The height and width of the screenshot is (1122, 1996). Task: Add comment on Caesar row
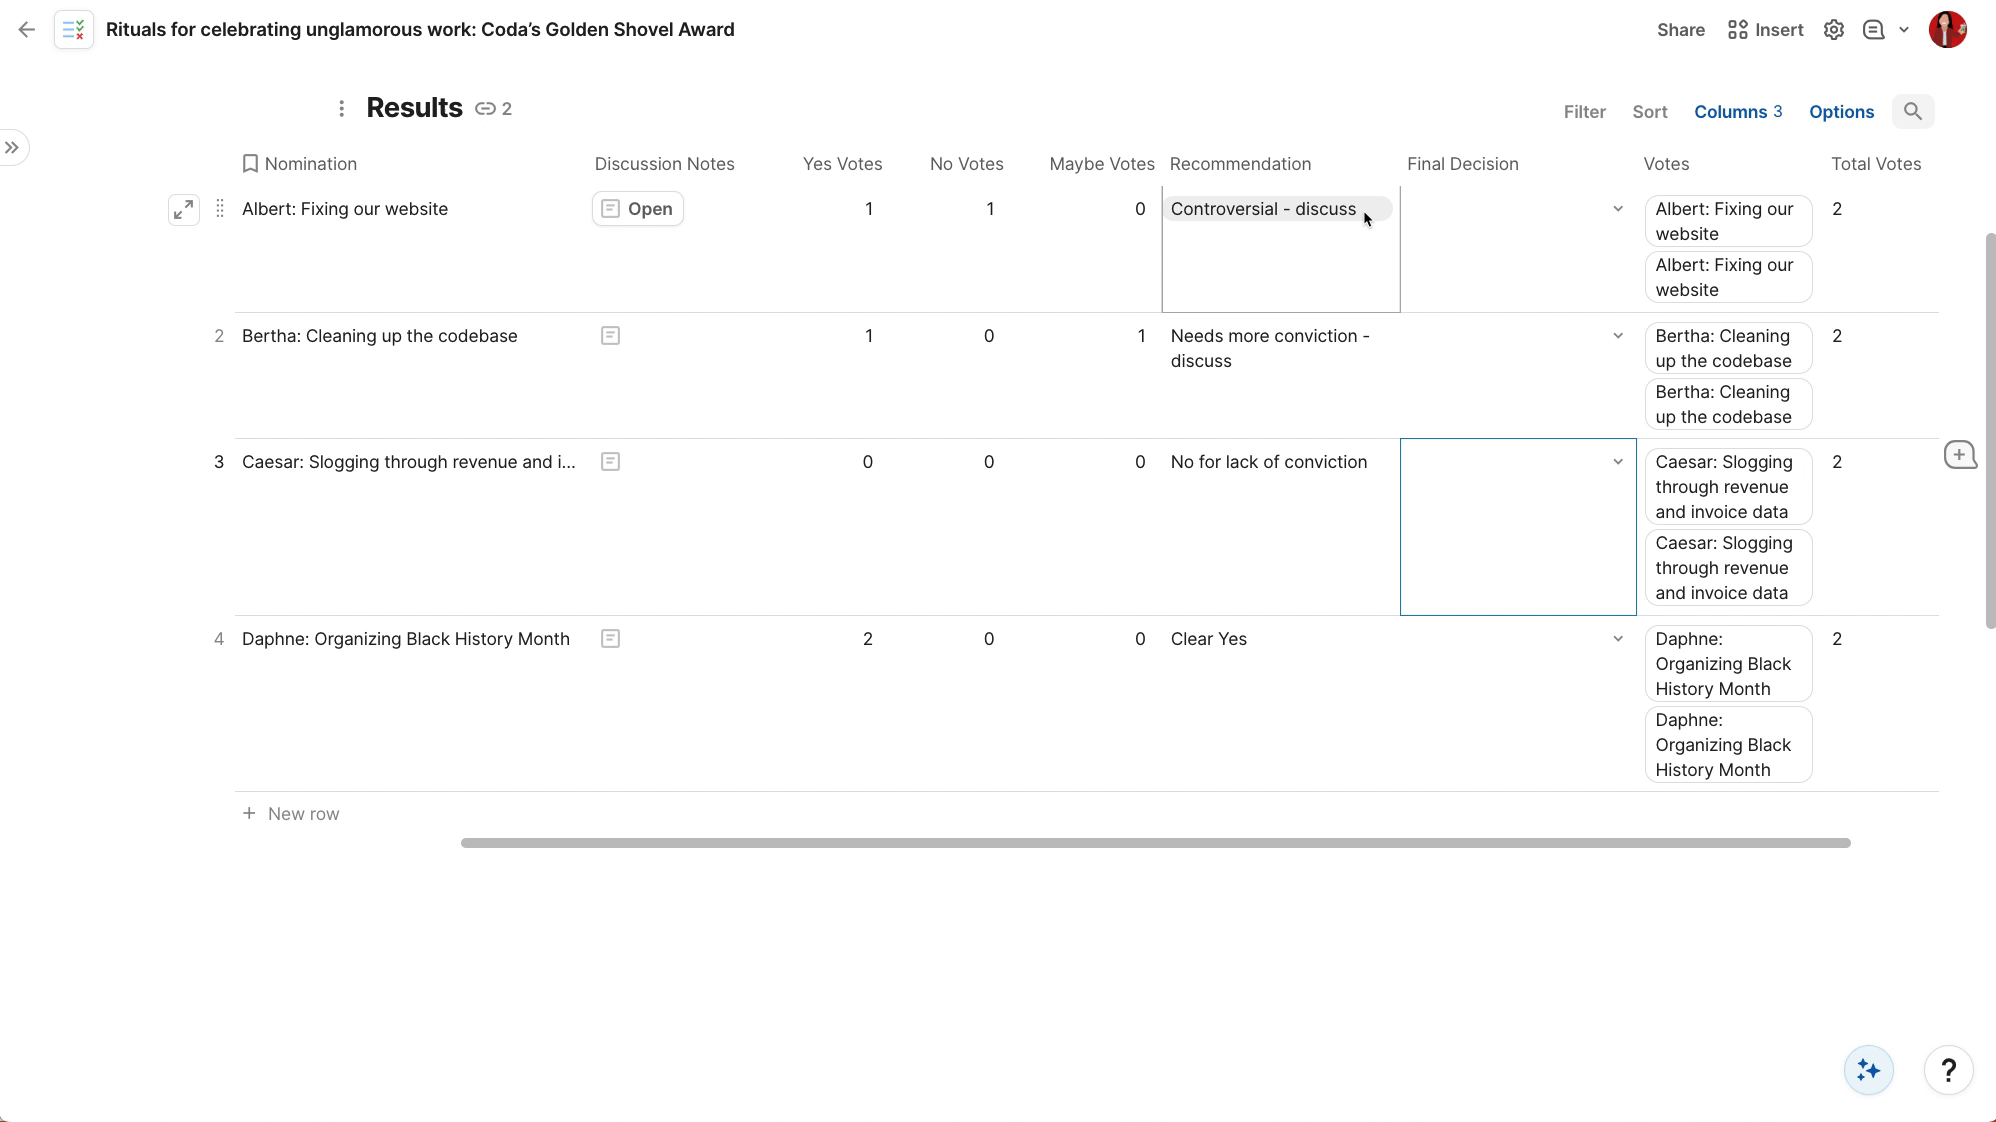(1959, 455)
